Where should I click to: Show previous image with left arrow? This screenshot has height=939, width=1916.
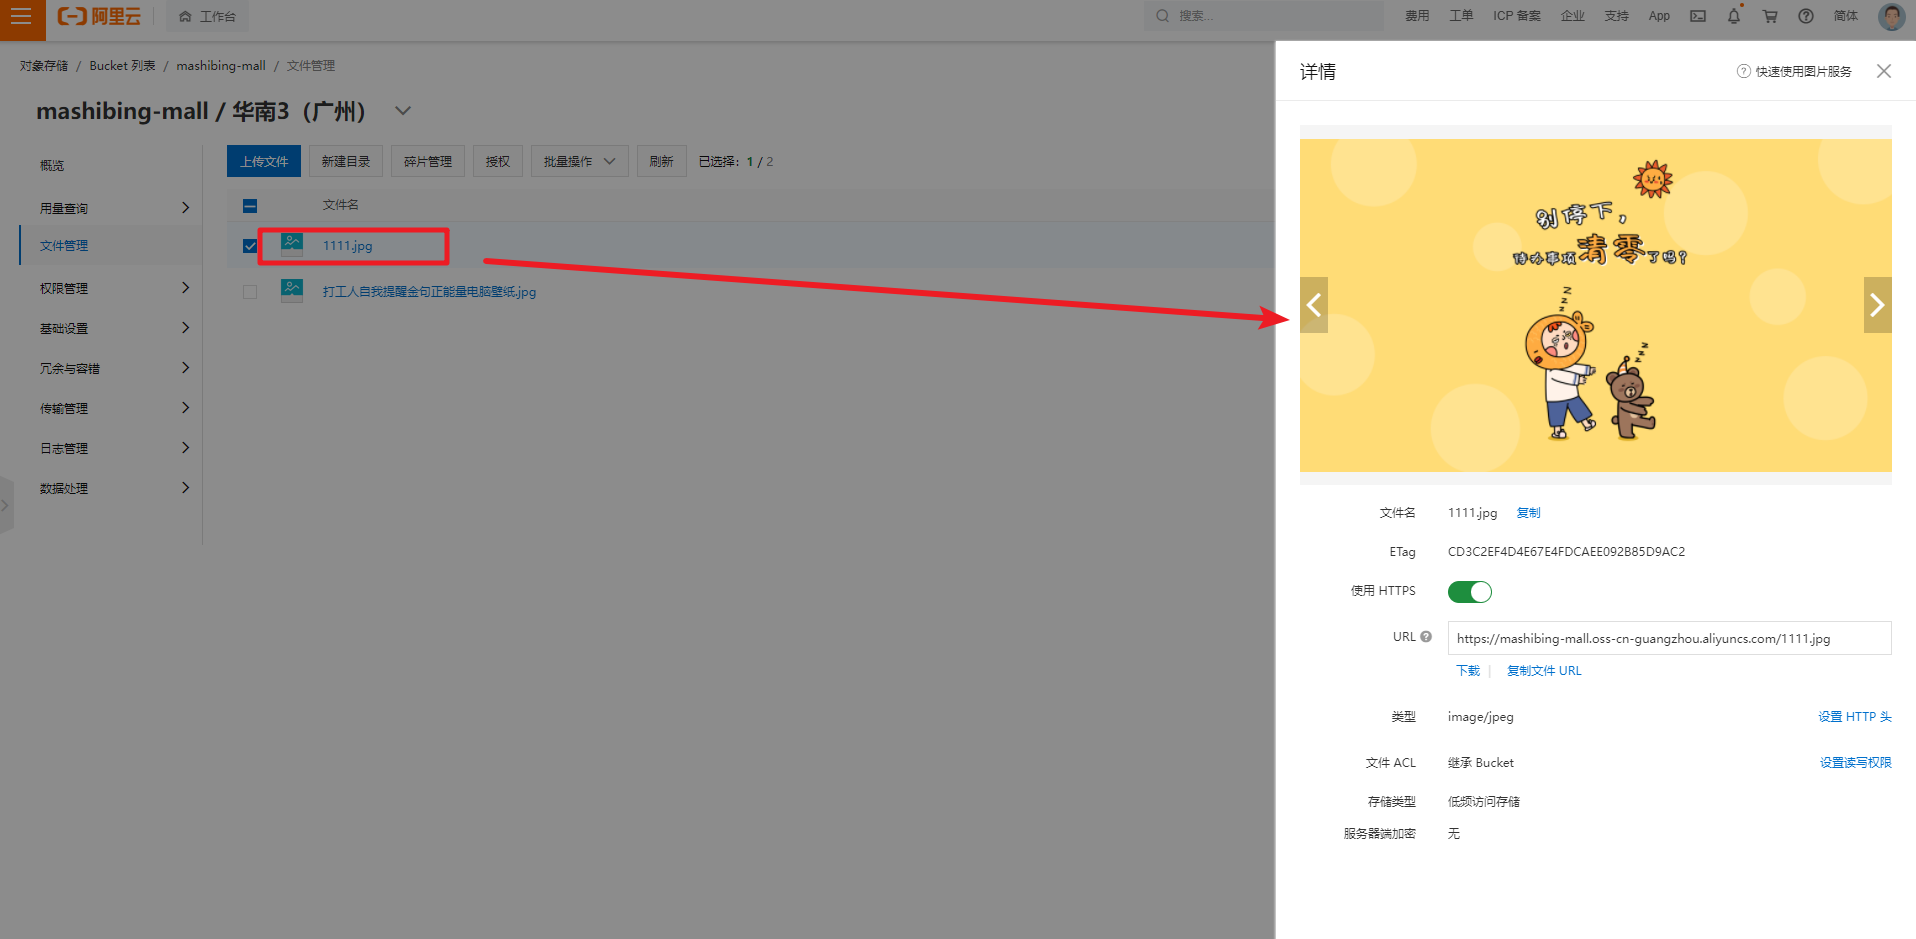[x=1314, y=305]
